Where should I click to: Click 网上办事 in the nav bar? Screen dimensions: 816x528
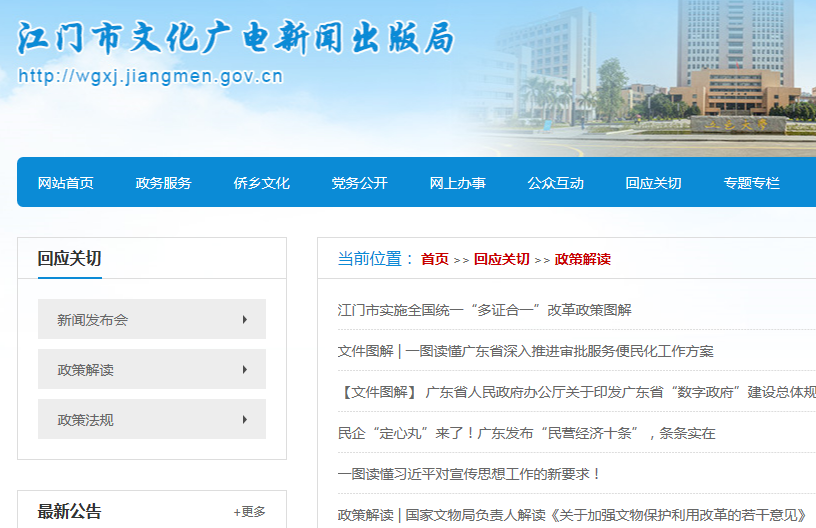click(458, 183)
